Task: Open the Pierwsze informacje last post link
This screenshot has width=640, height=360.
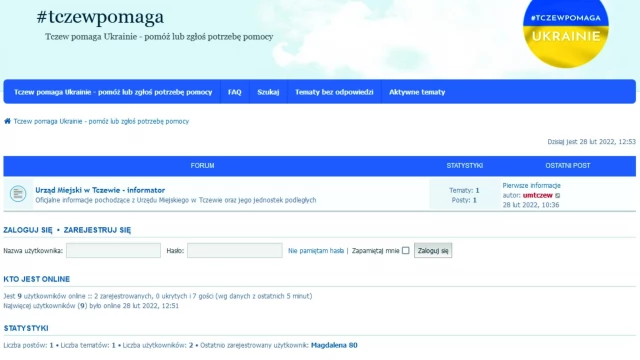Action: [x=531, y=186]
